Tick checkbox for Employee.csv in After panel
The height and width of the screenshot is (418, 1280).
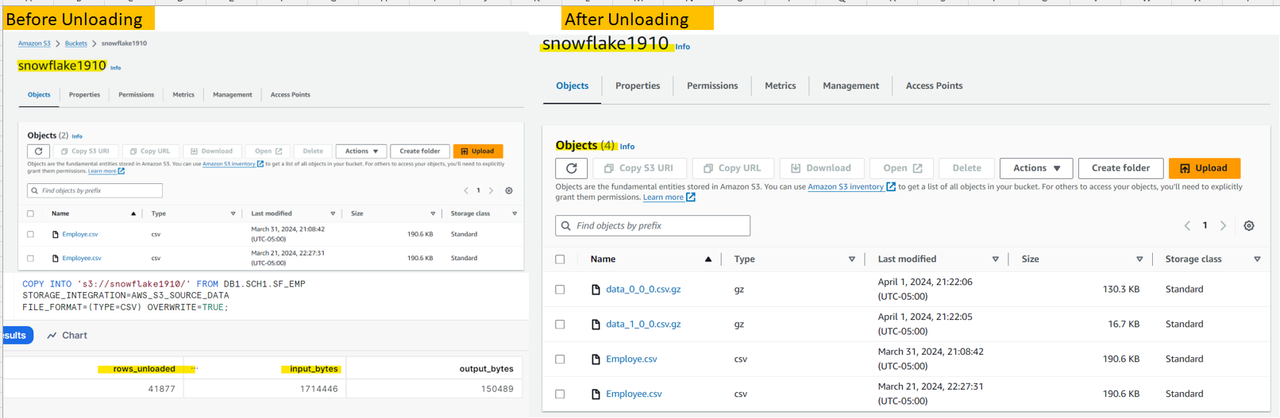pyautogui.click(x=560, y=394)
